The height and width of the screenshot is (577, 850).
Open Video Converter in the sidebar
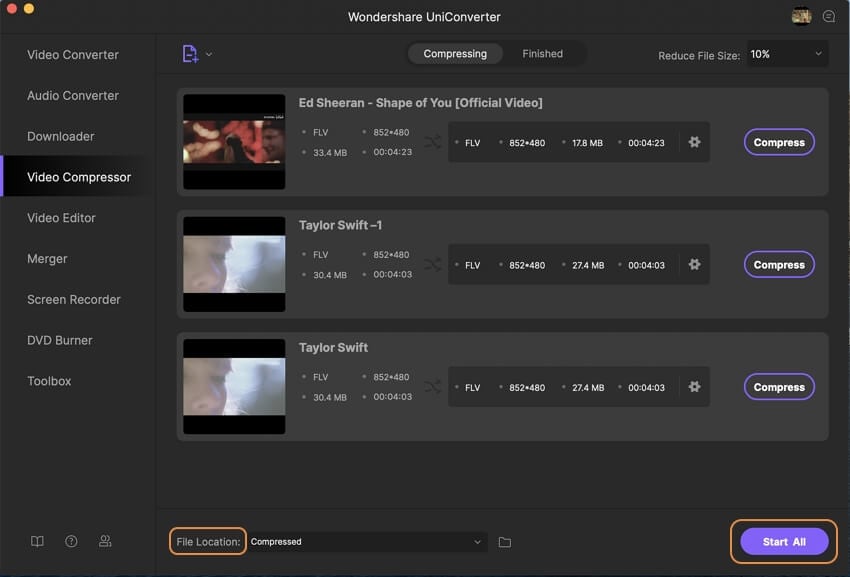click(73, 55)
